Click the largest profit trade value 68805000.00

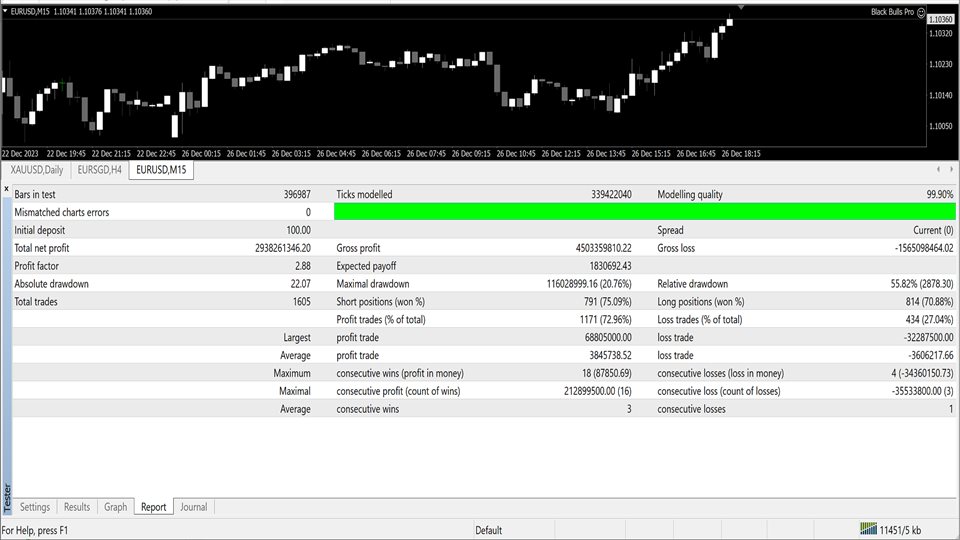[x=608, y=337]
